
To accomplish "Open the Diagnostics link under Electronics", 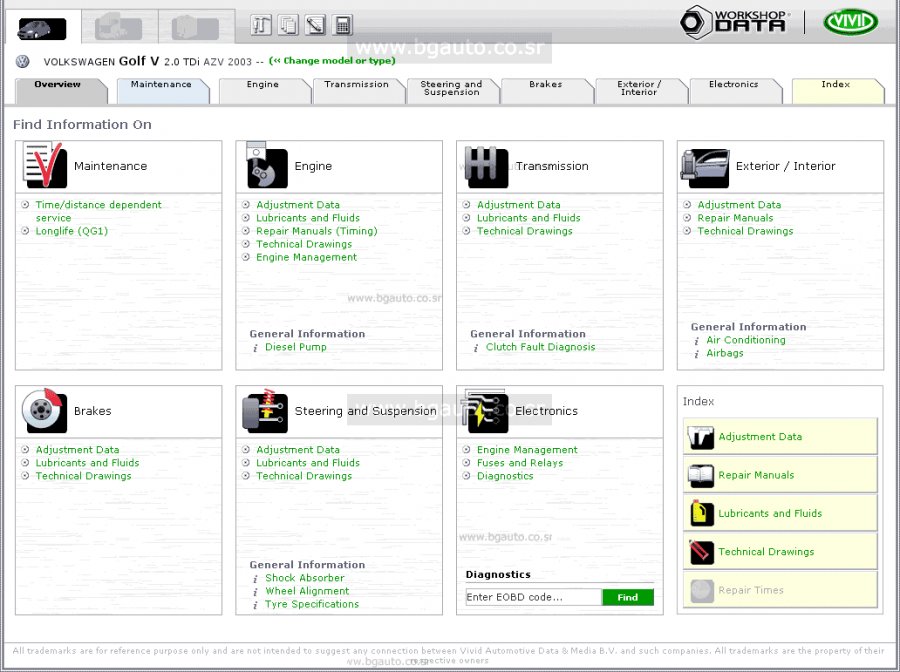I will pos(505,476).
